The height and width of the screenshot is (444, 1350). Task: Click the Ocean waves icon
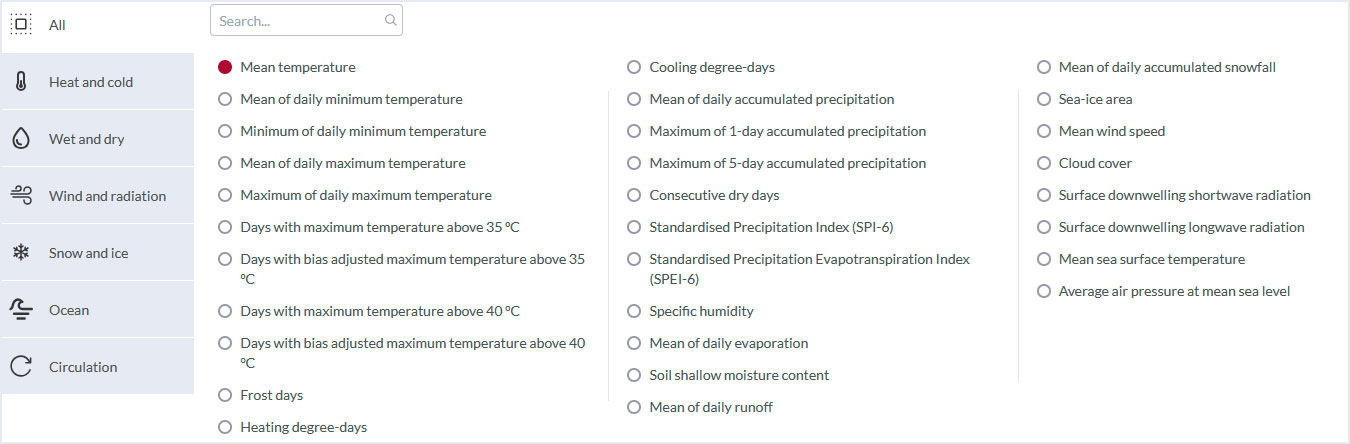21,310
